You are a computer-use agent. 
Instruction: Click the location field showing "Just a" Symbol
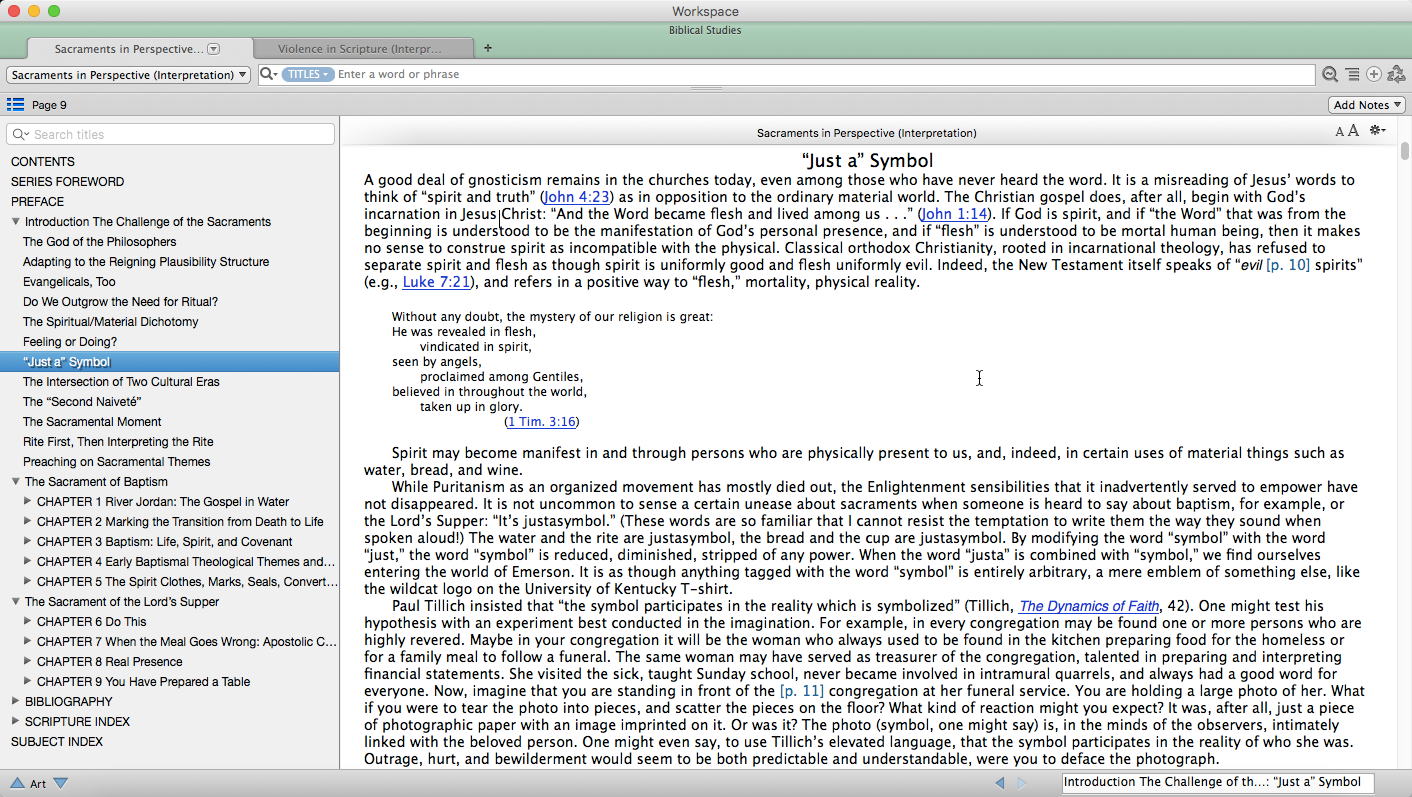(1218, 783)
